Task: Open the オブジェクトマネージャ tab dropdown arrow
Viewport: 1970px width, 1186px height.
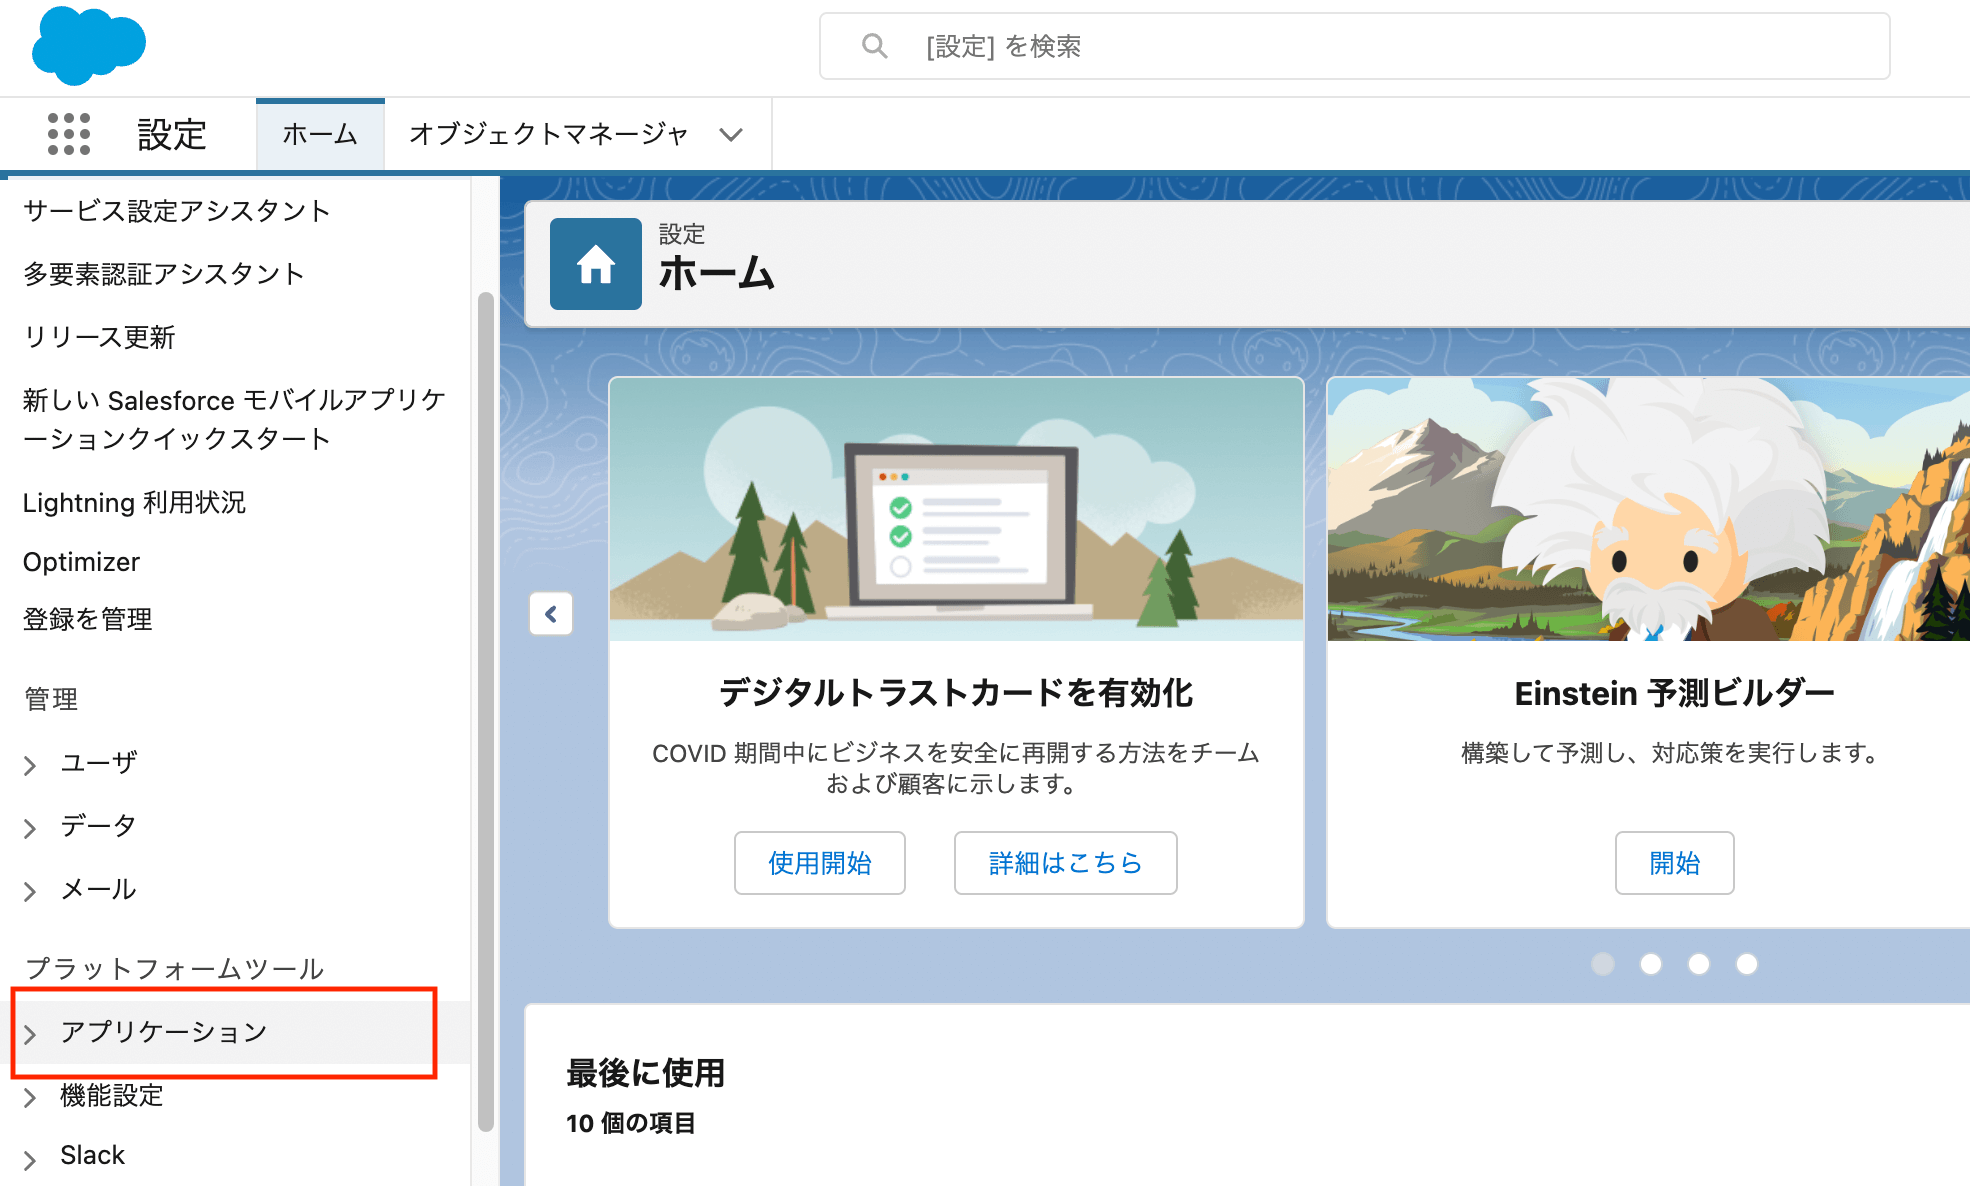Action: click(x=731, y=134)
